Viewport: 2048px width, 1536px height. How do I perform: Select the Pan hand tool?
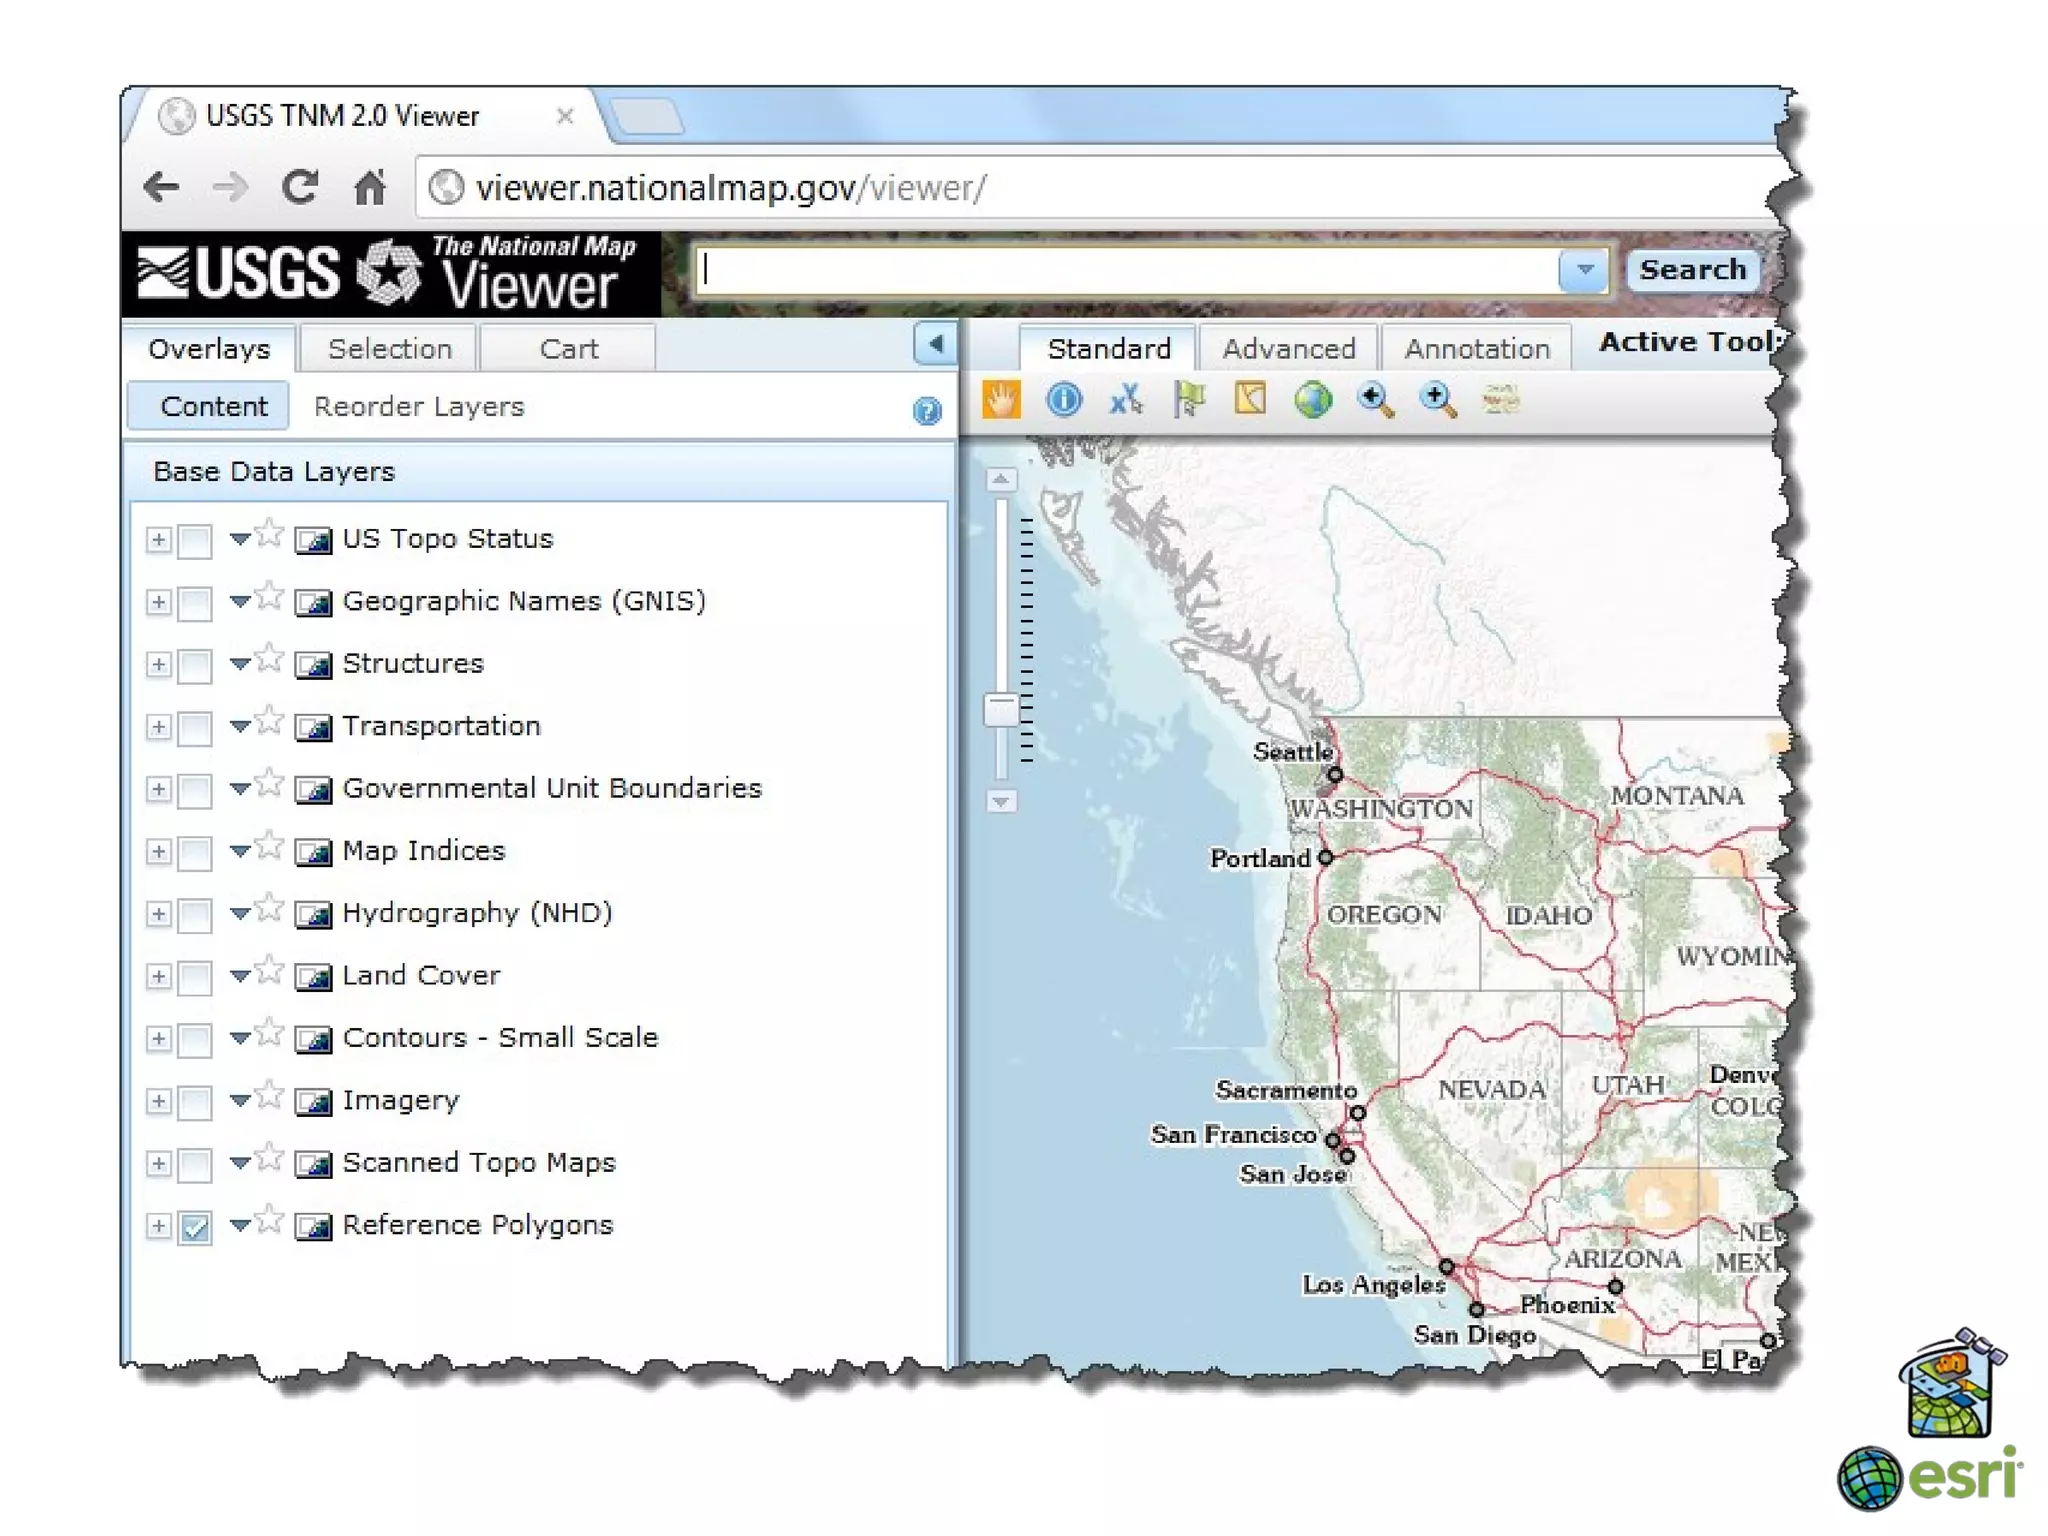pos(1001,400)
